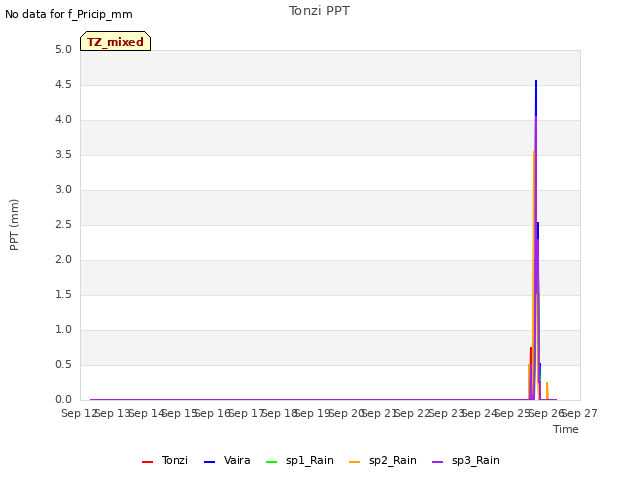This screenshot has width=640, height=480.
Task: Click the 'No data for f_Pricip_mm' message
Action: pos(69,14)
